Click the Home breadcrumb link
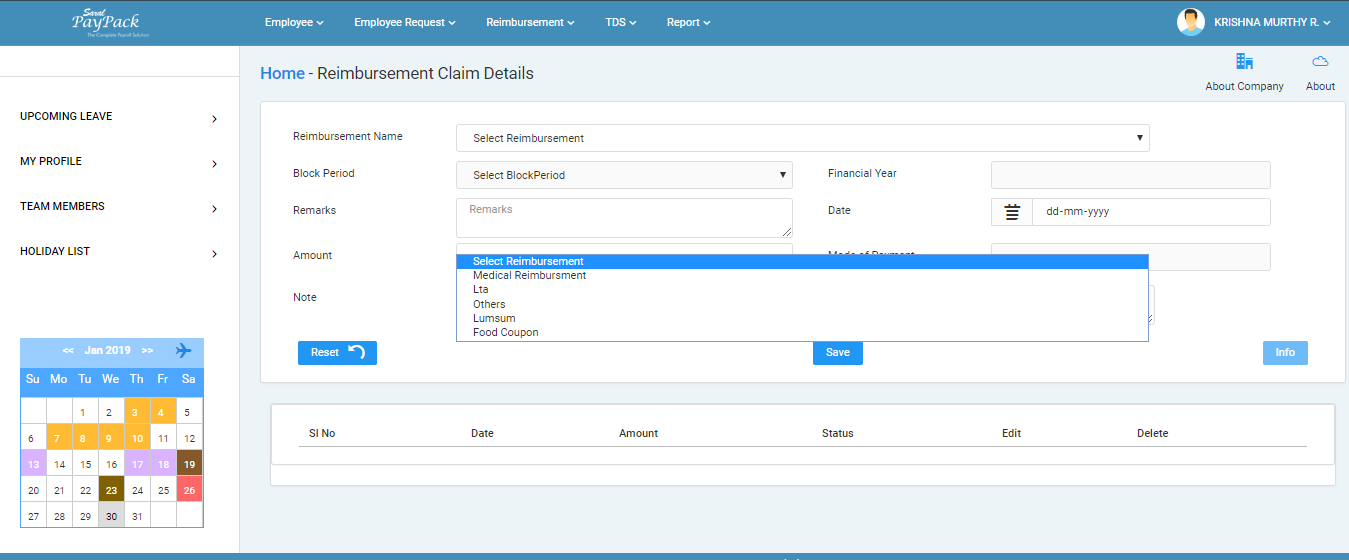1349x560 pixels. pos(282,73)
